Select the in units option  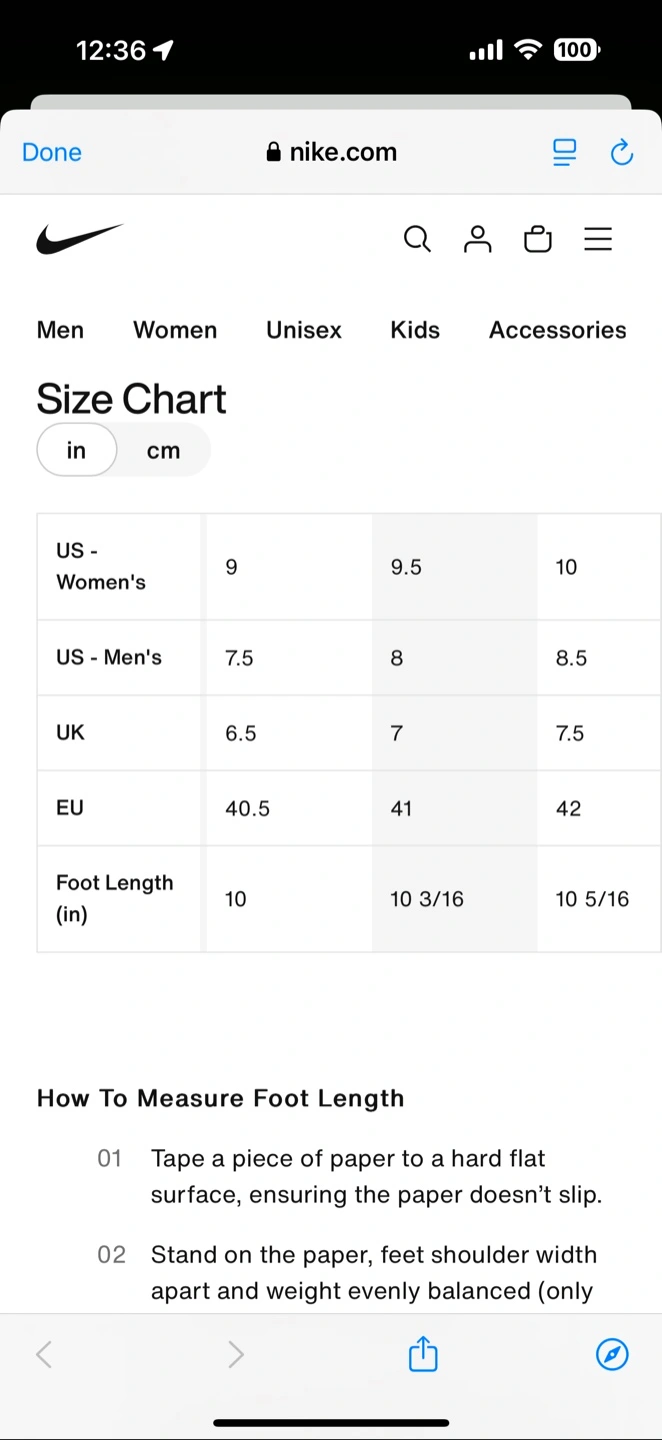(77, 450)
